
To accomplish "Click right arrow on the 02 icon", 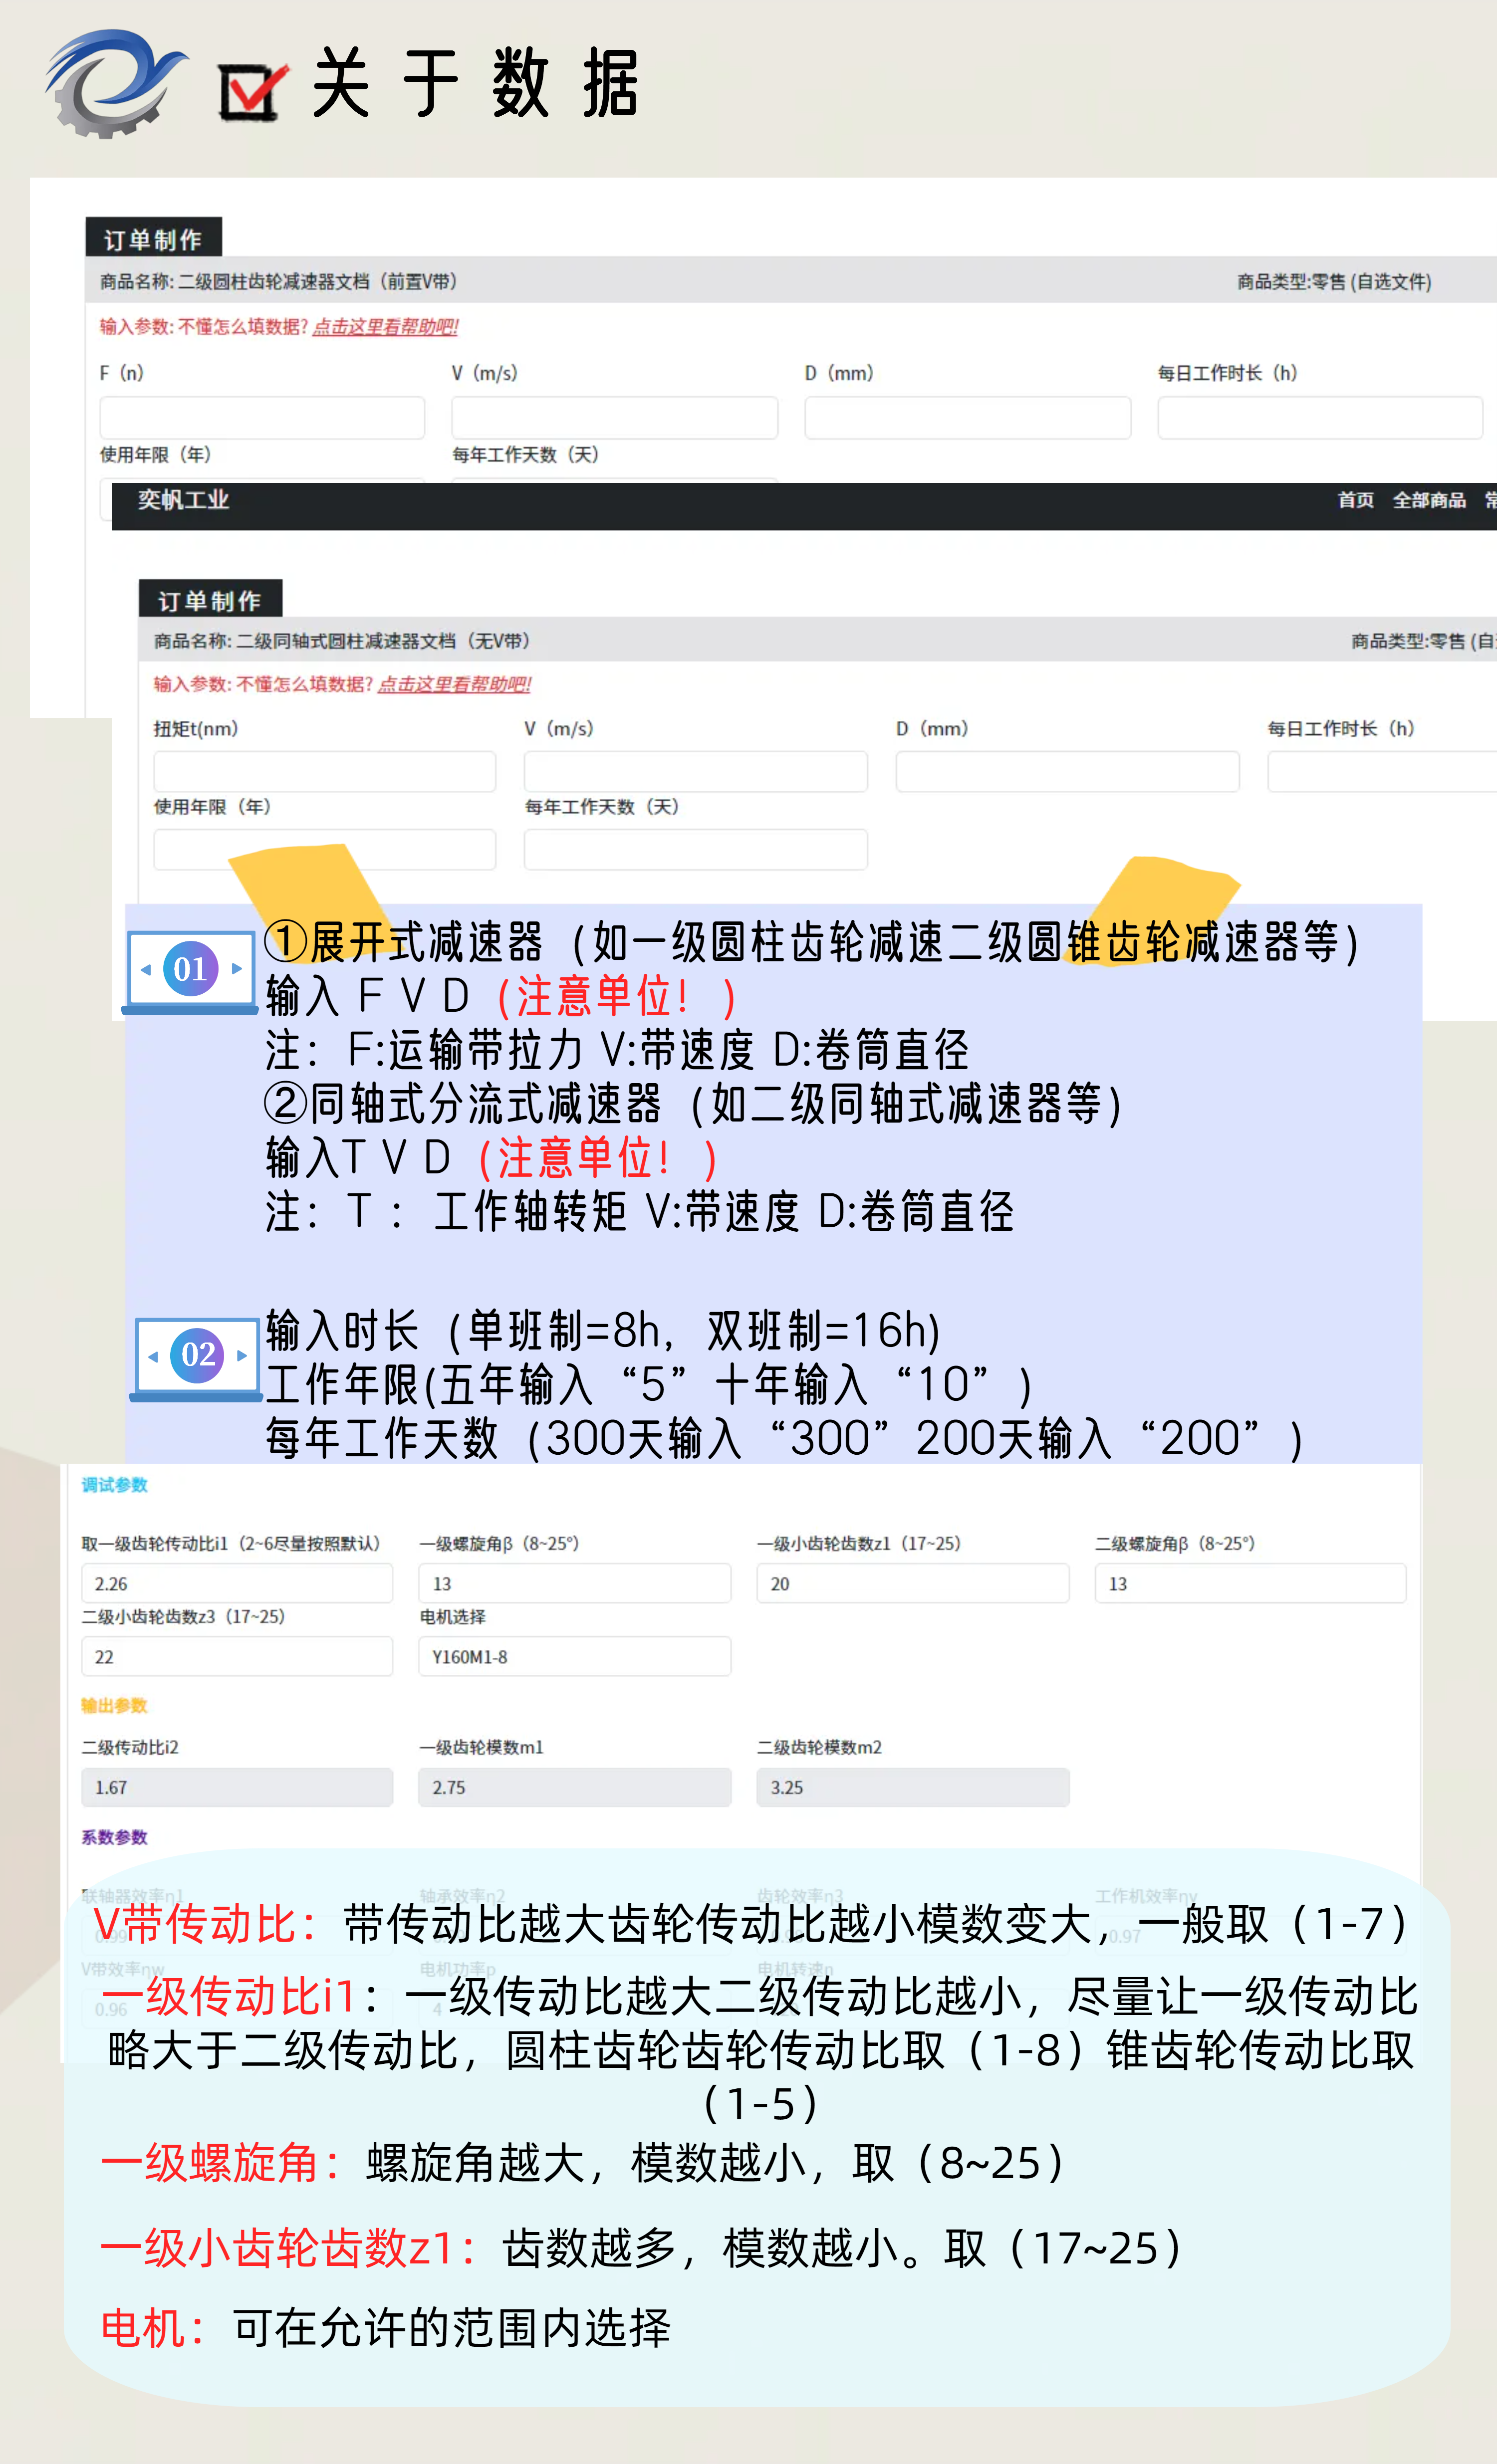I will tap(242, 1357).
